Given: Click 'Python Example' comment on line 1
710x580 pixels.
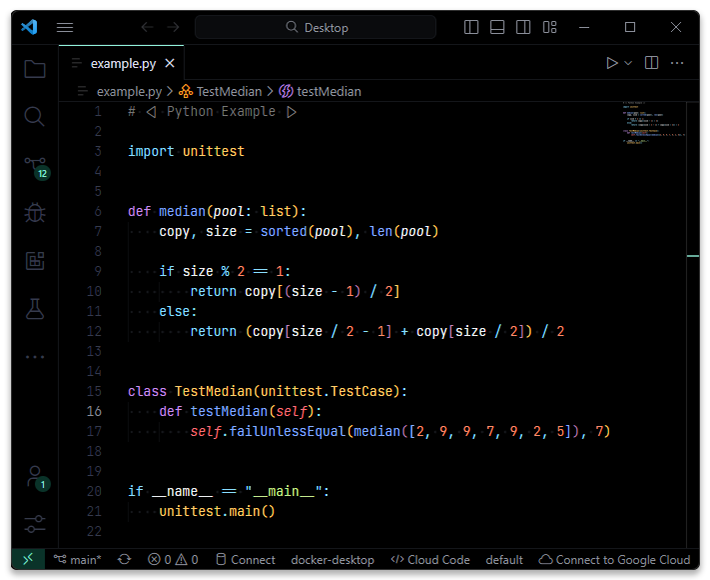Looking at the screenshot, I should click(221, 111).
